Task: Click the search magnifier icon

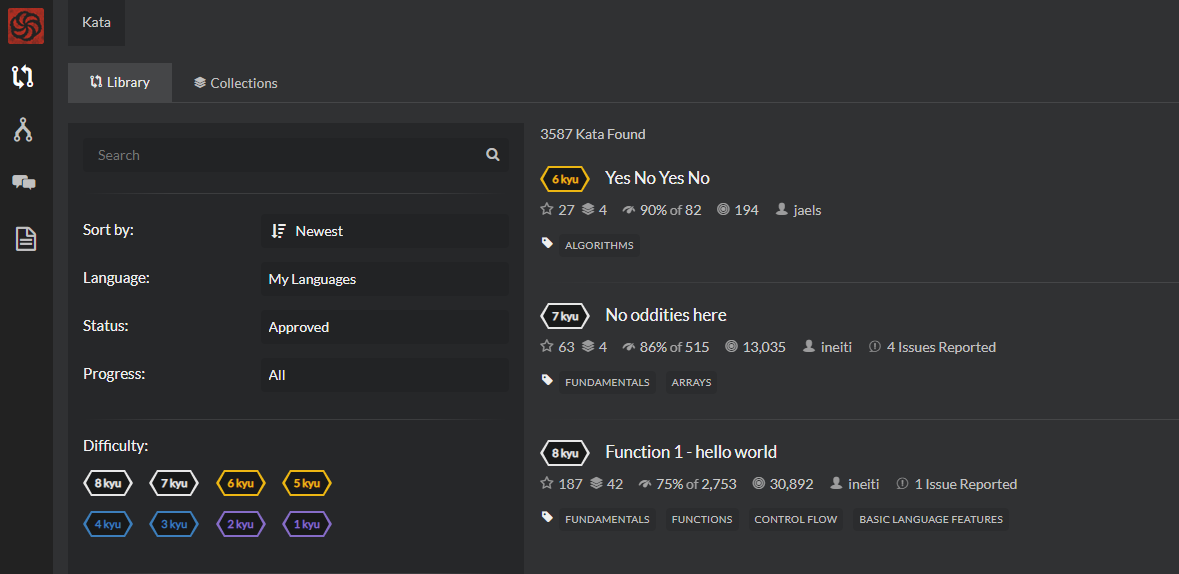Action: [x=493, y=155]
